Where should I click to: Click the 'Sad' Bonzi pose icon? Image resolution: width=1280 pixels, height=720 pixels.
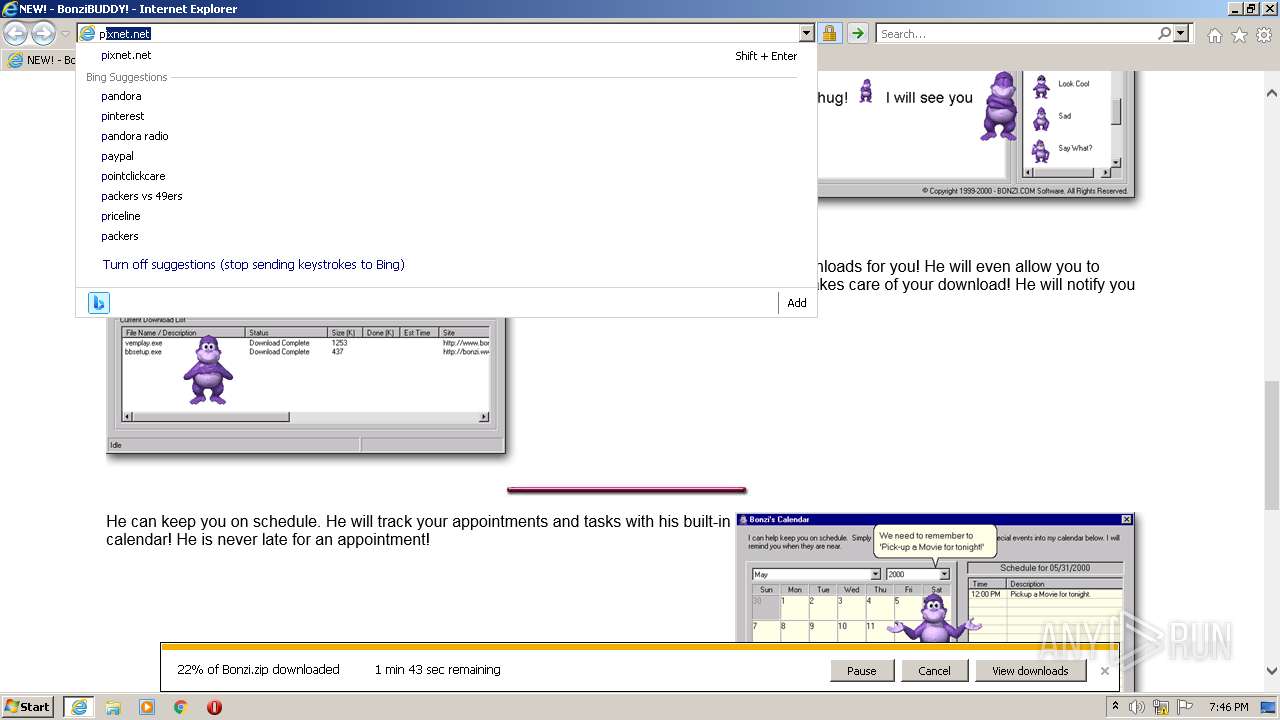(1041, 118)
